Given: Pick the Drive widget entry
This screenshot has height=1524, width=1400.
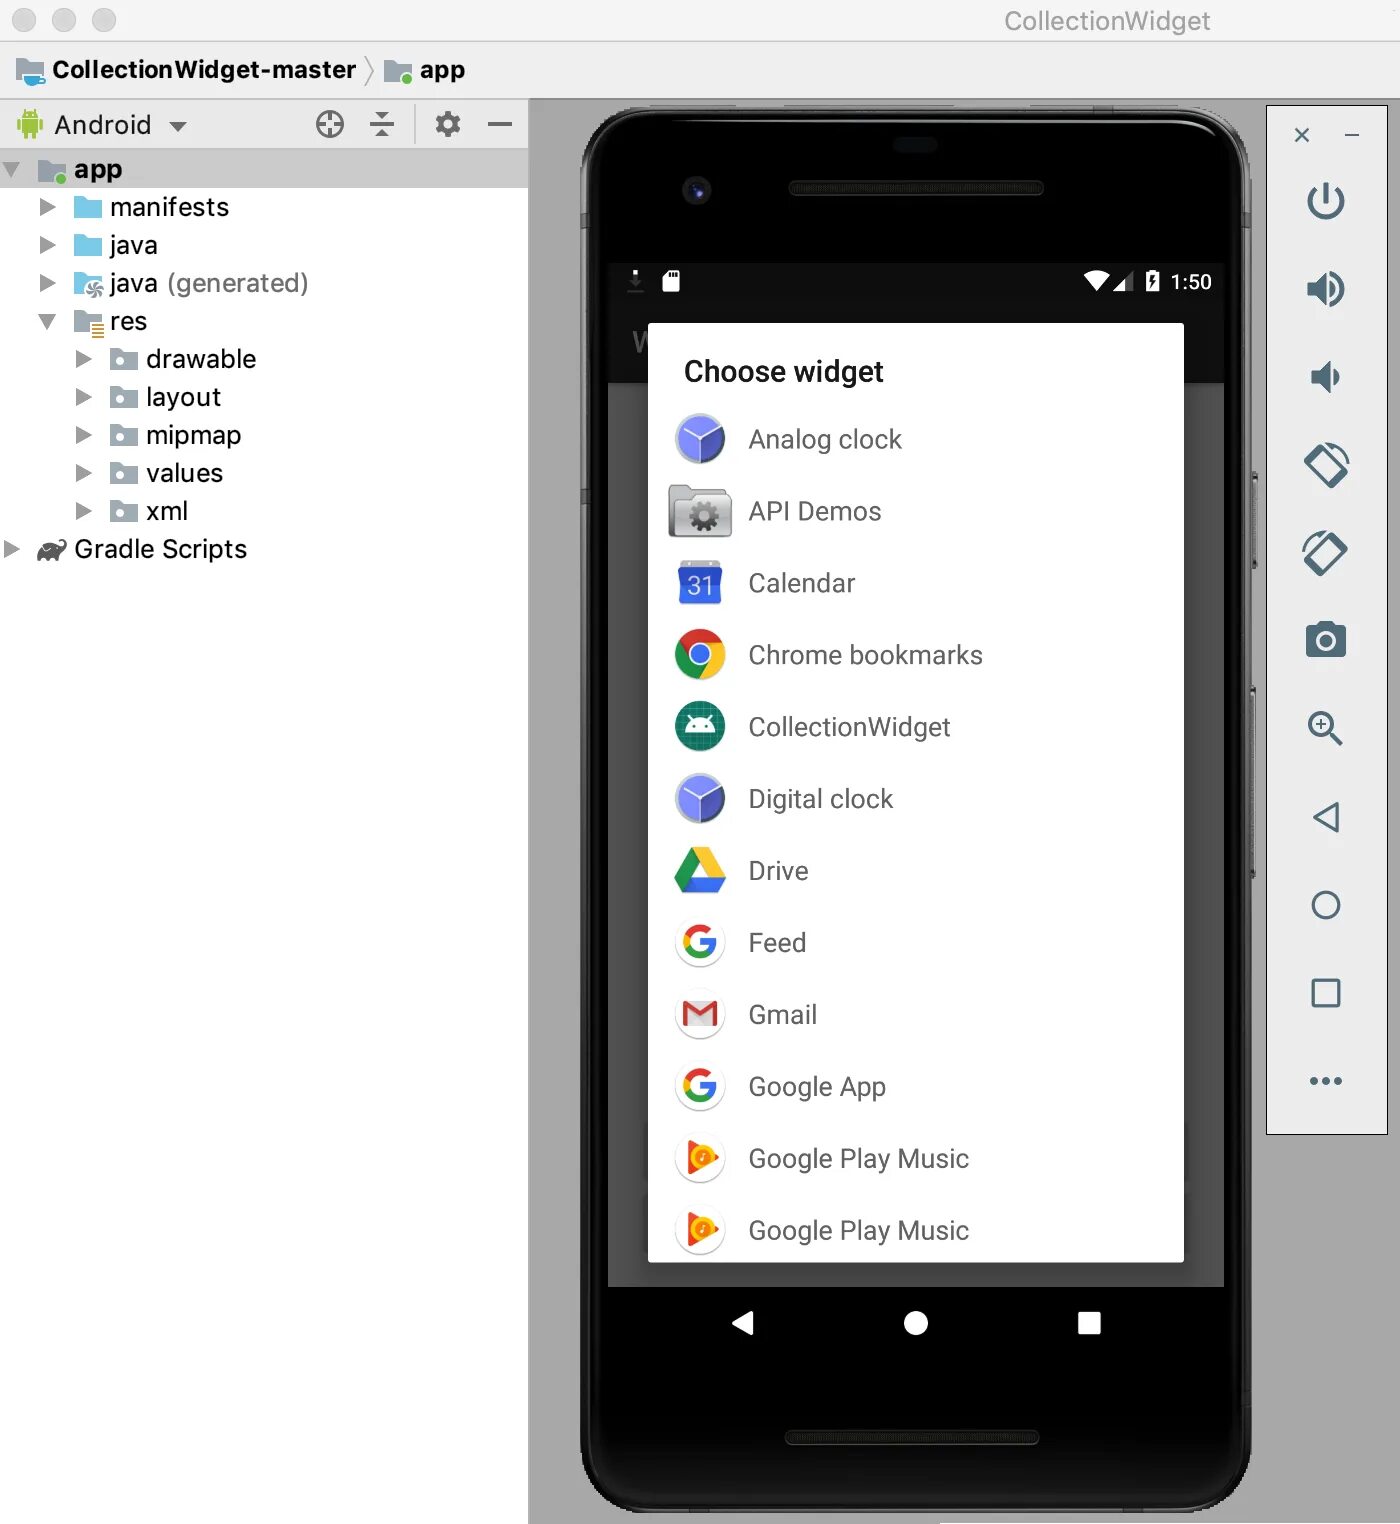Looking at the screenshot, I should coord(915,871).
